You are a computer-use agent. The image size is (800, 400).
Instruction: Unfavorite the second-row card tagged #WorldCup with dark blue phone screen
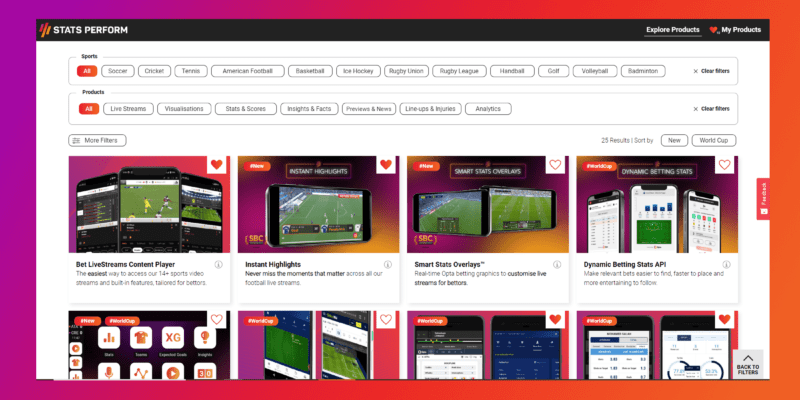coord(555,319)
